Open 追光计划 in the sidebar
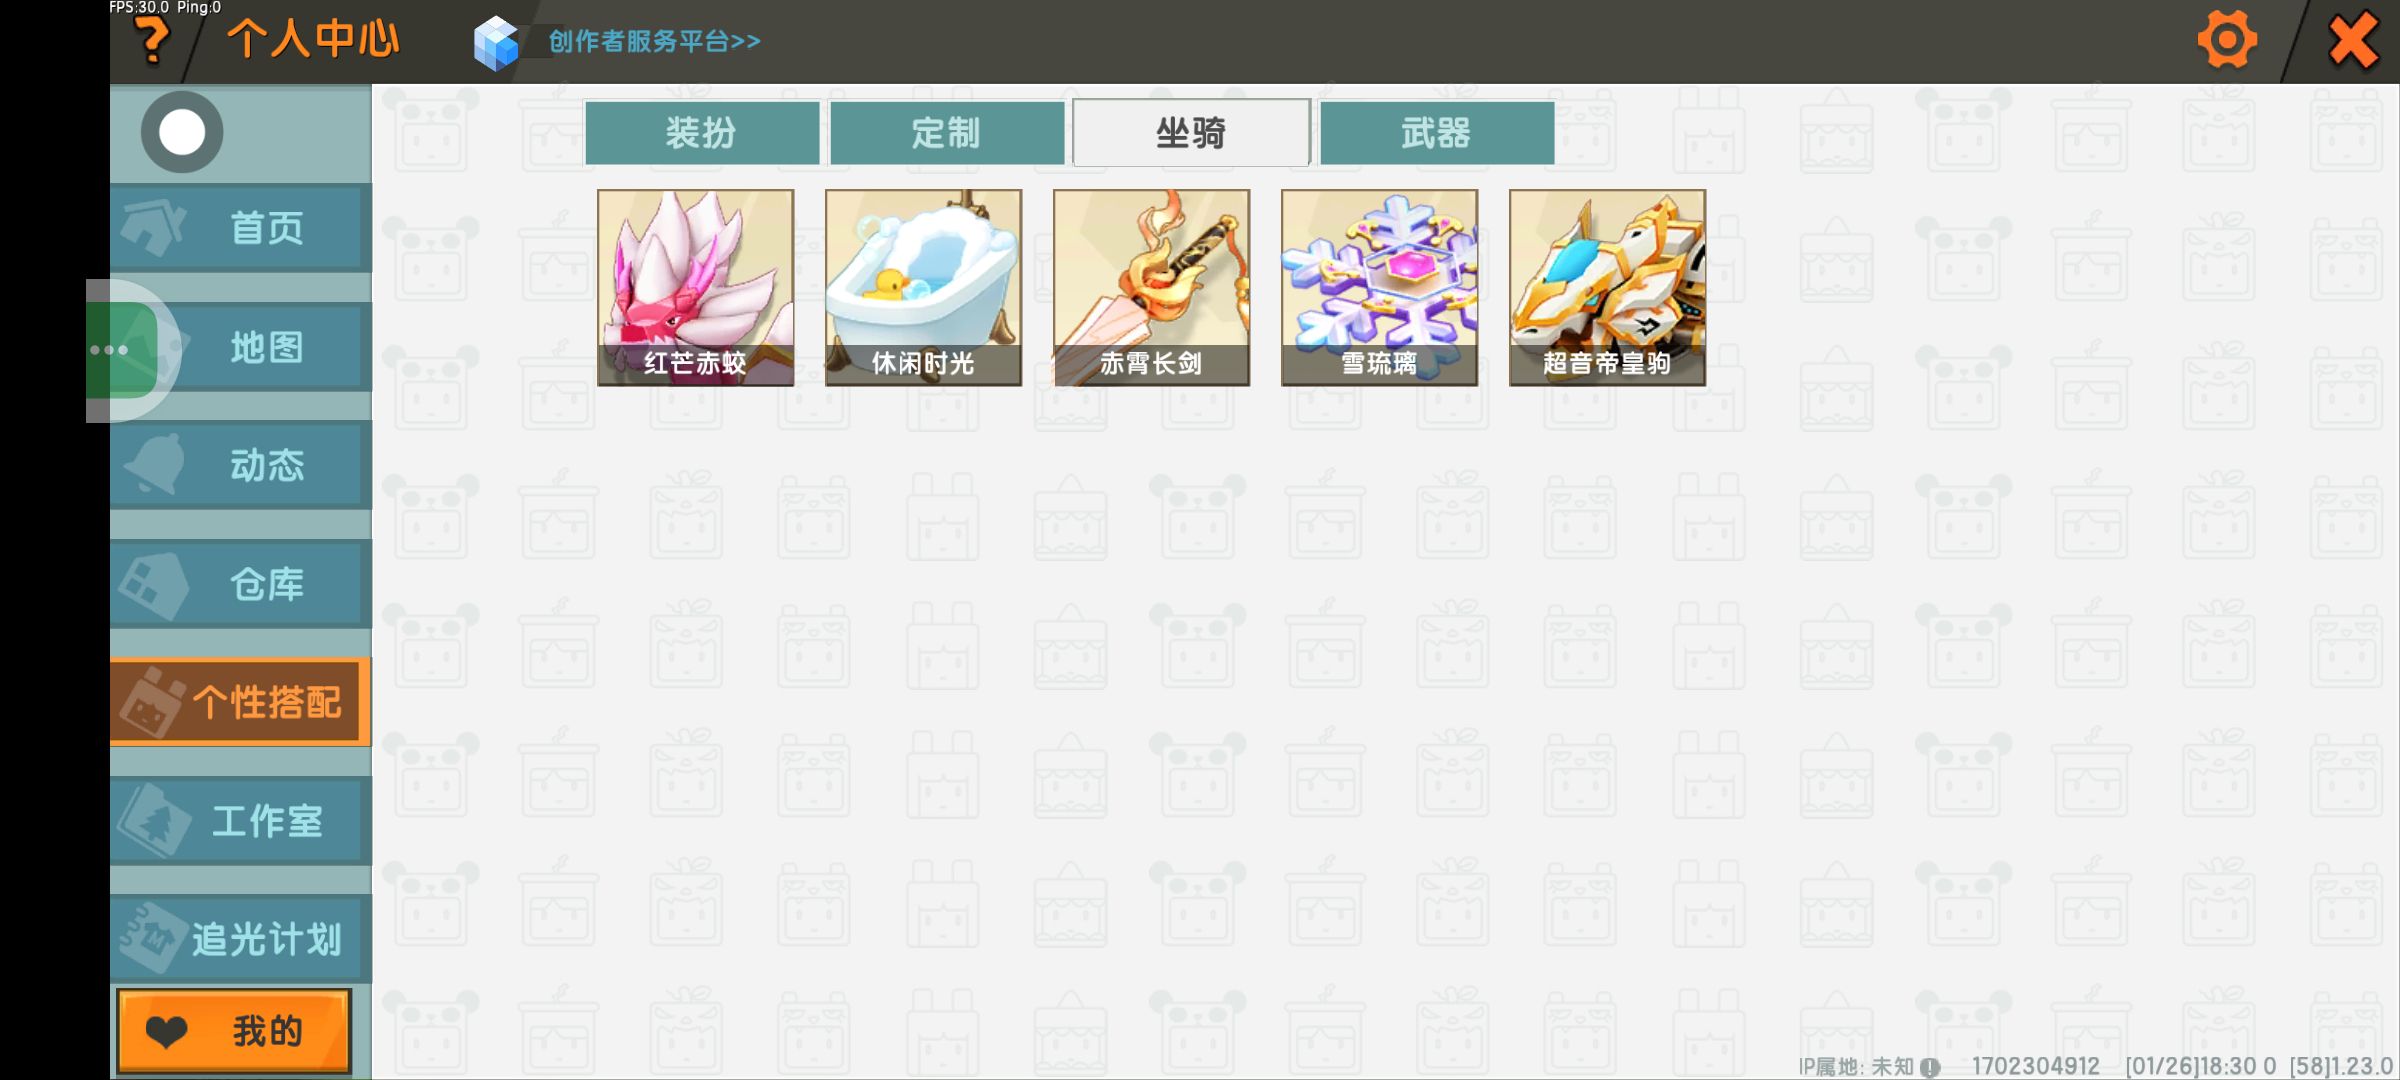 coord(241,939)
